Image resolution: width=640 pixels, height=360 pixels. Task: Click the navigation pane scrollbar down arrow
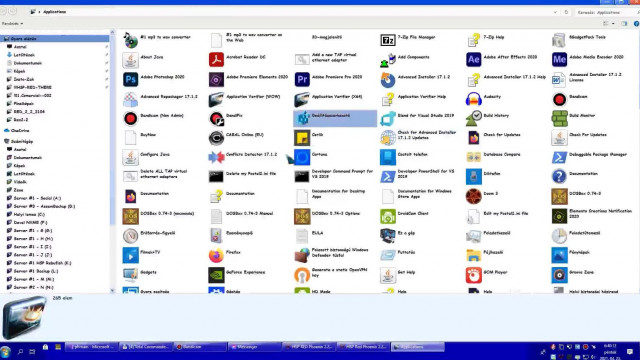112,291
